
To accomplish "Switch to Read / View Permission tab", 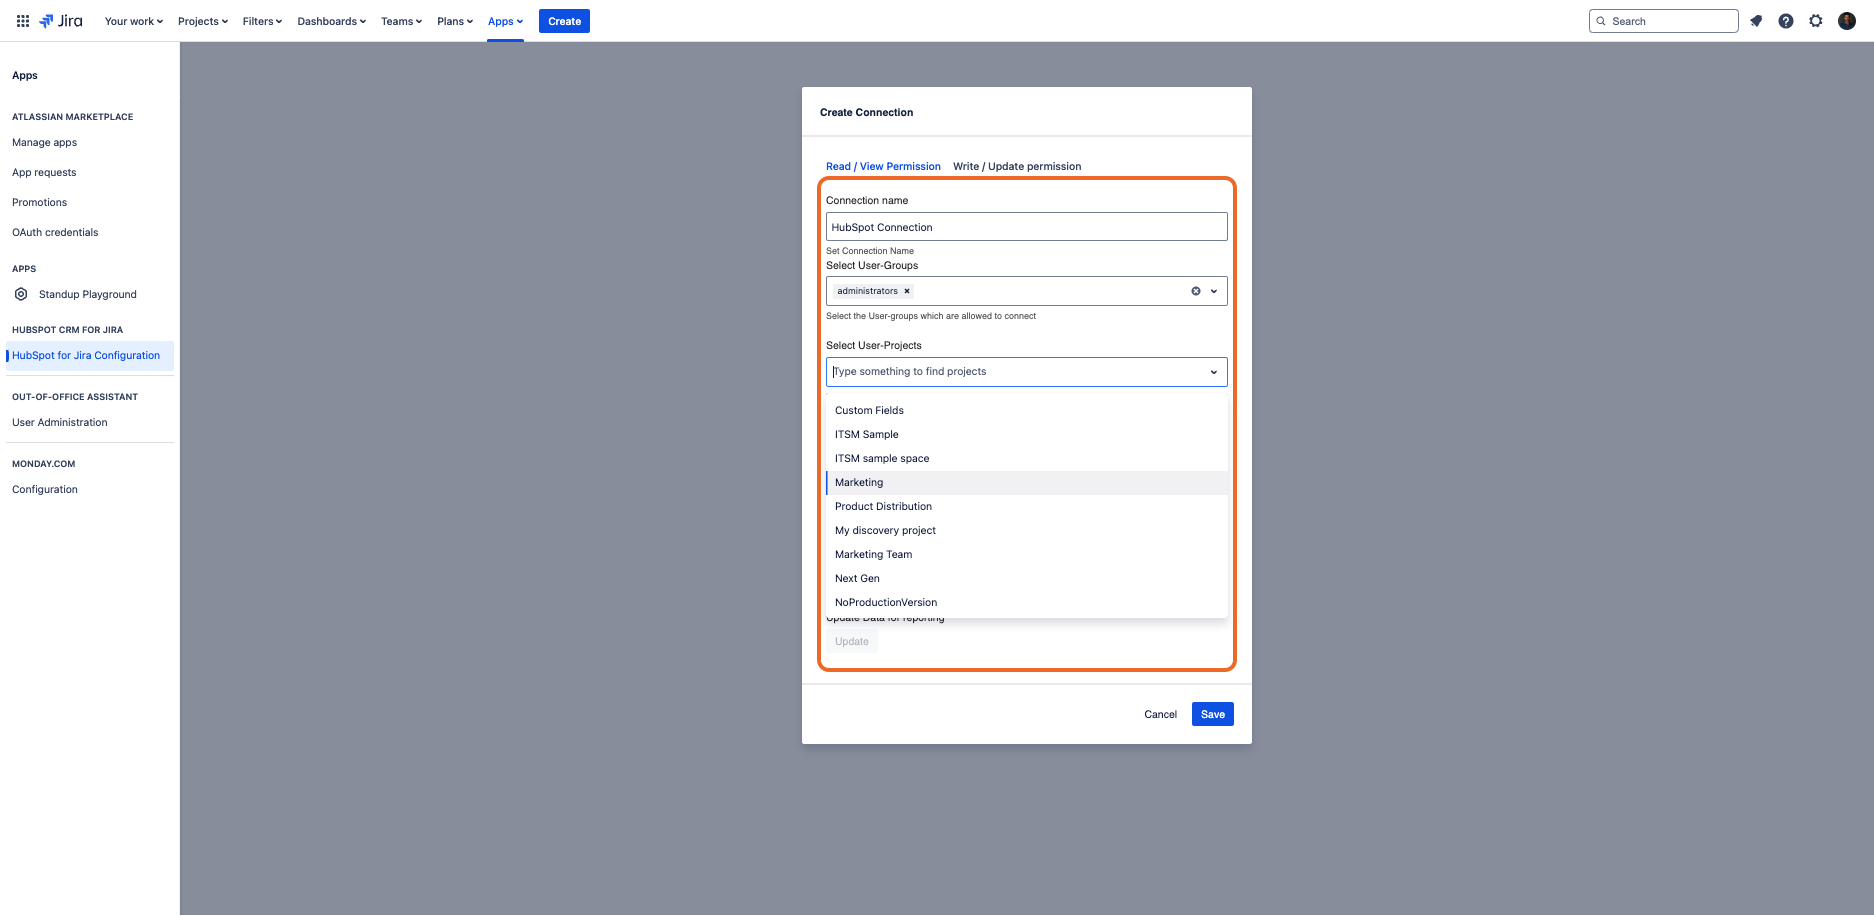I will pos(883,166).
